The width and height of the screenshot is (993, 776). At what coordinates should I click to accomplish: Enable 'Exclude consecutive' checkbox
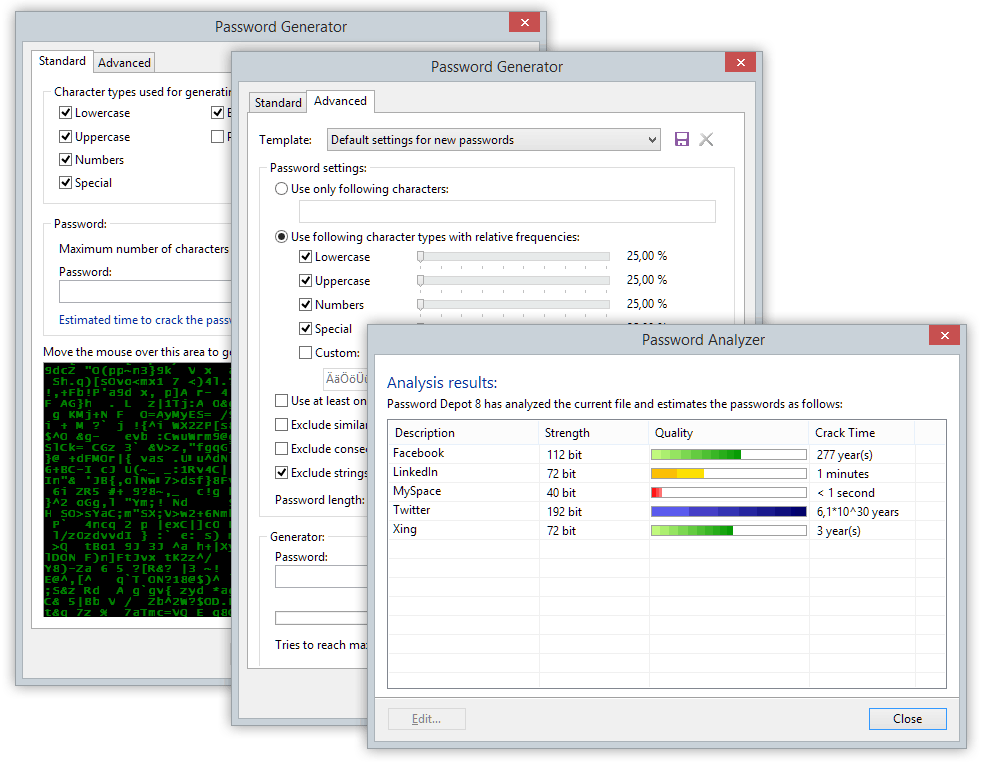pyautogui.click(x=281, y=449)
